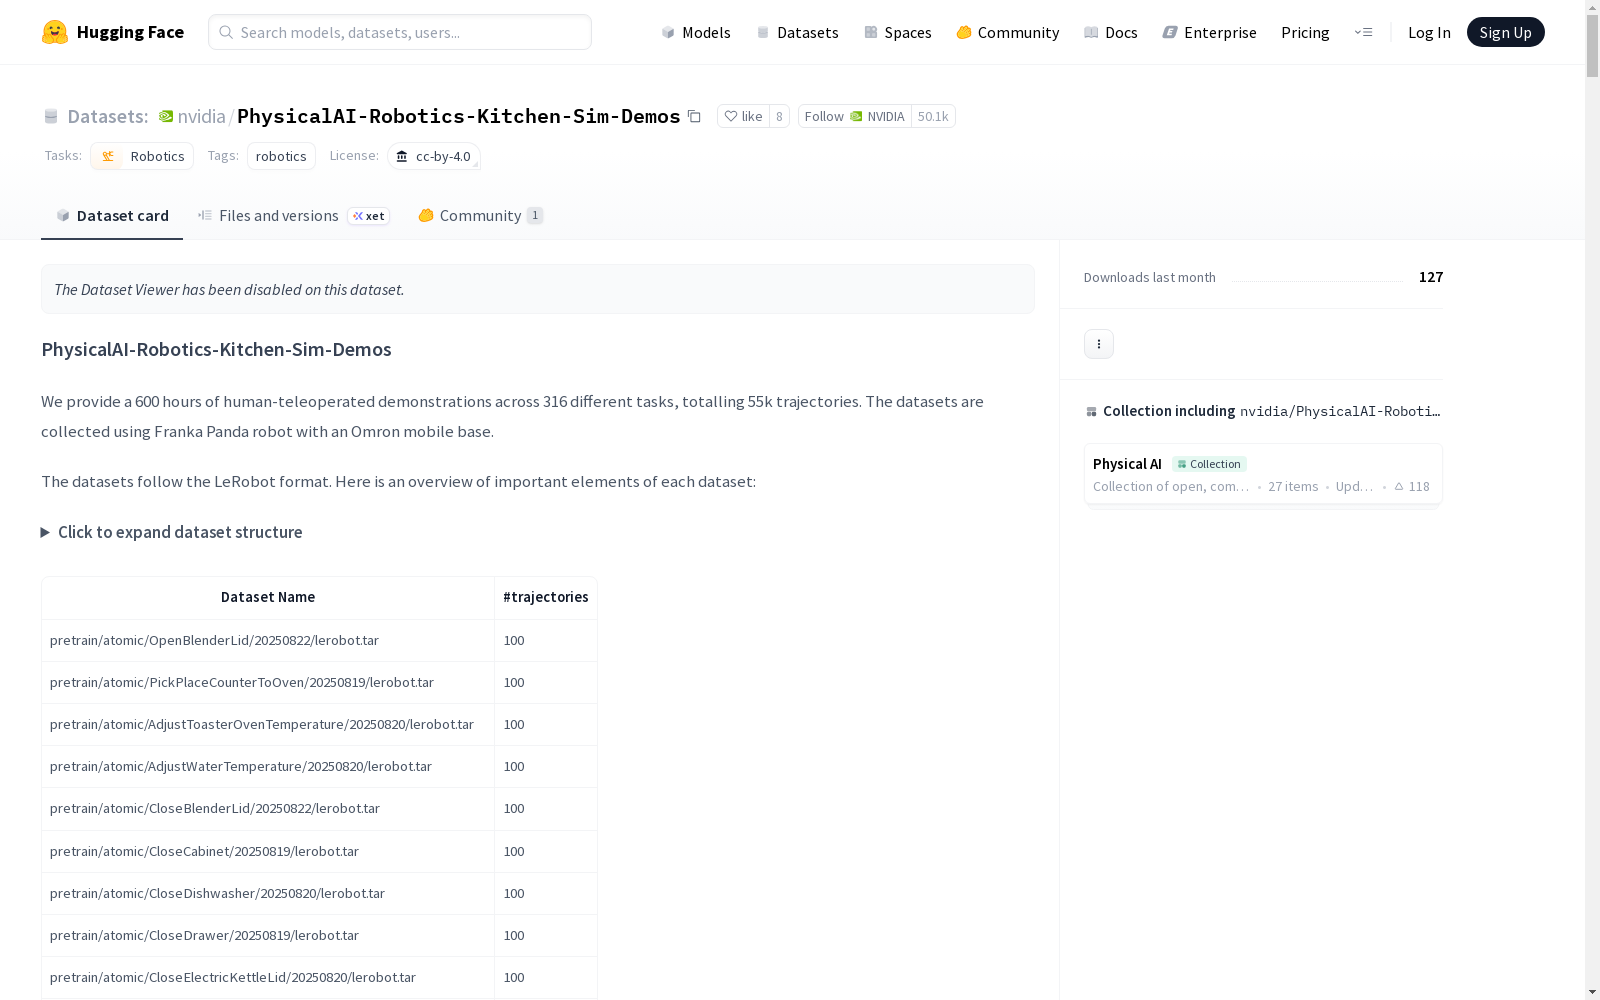
Task: Open the three-dot options menu
Action: tap(1099, 344)
